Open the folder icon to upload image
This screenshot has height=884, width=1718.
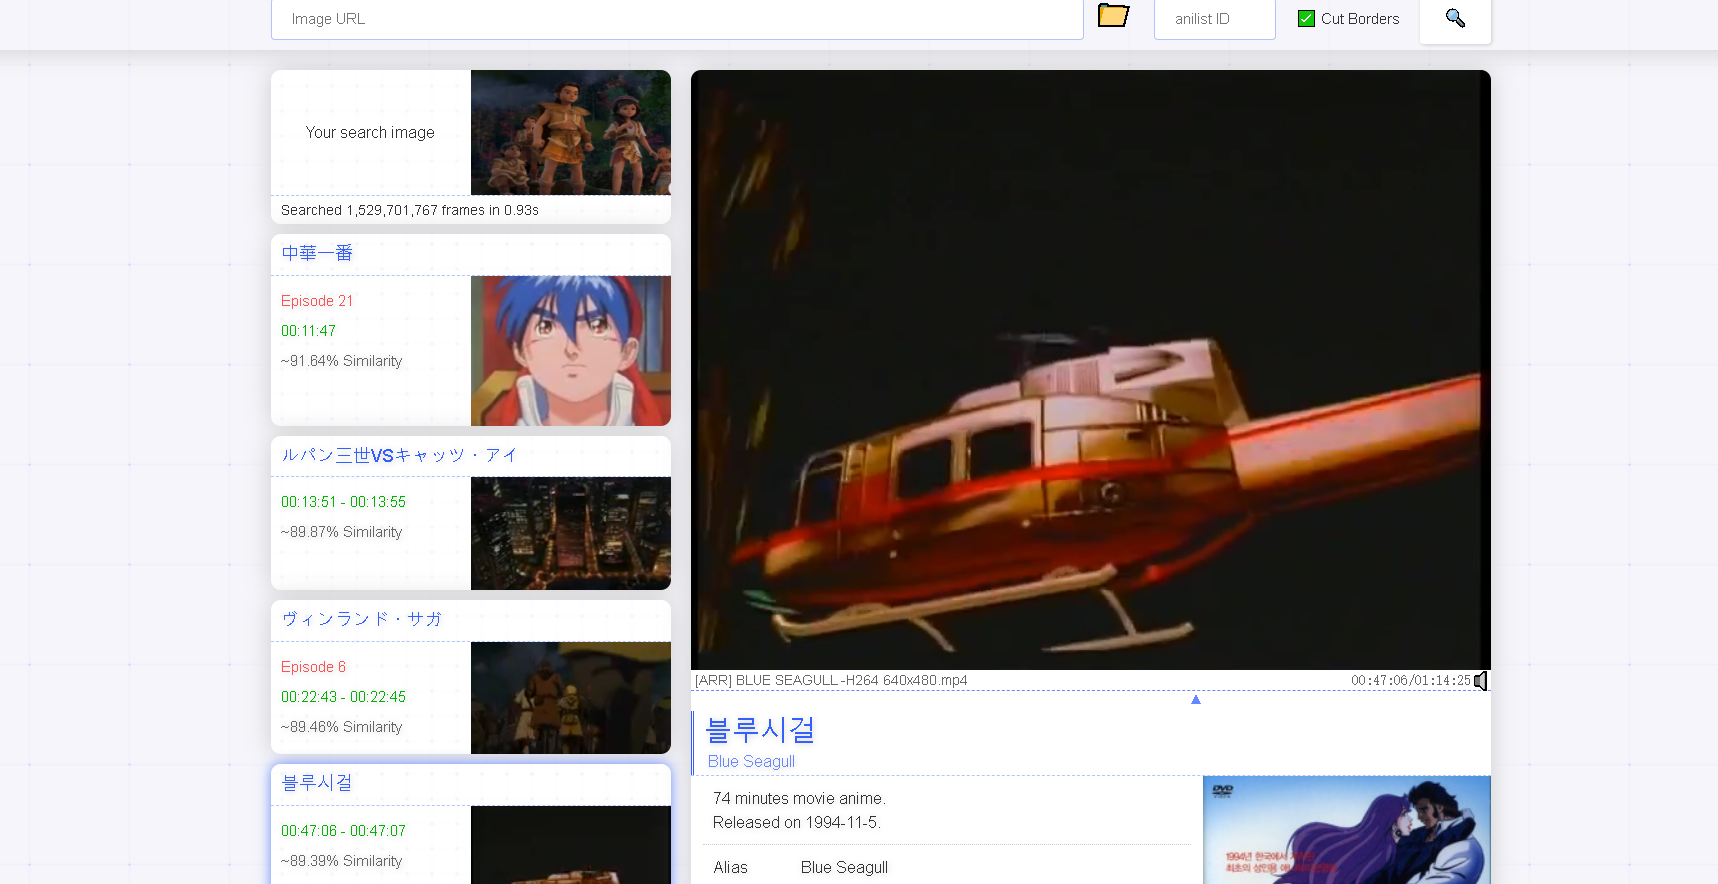[x=1113, y=16]
